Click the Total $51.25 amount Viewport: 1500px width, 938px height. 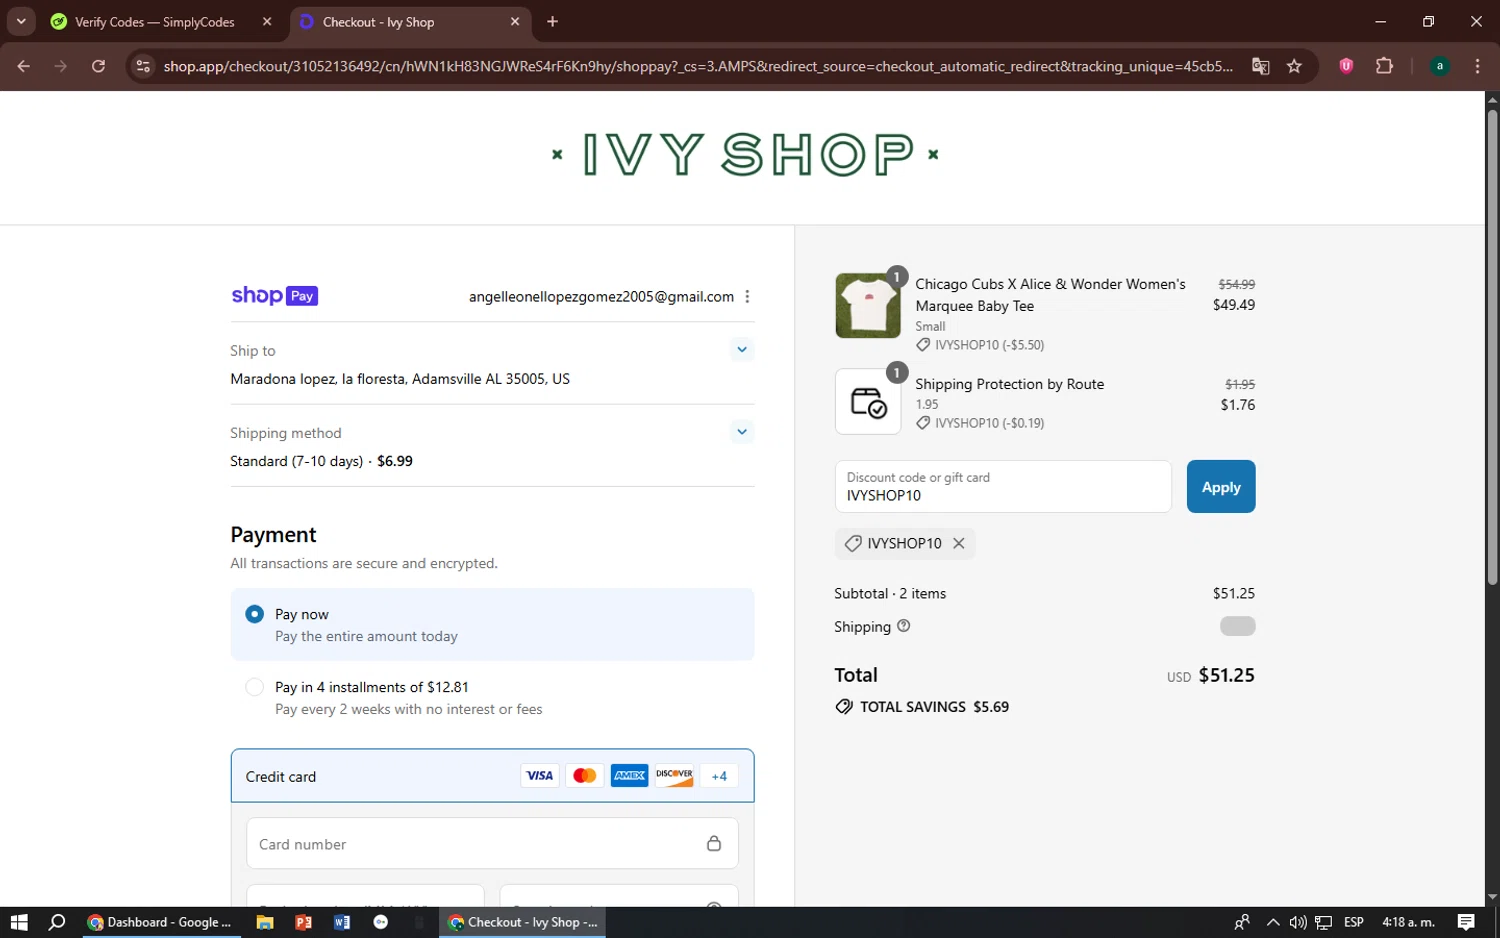pos(1227,675)
